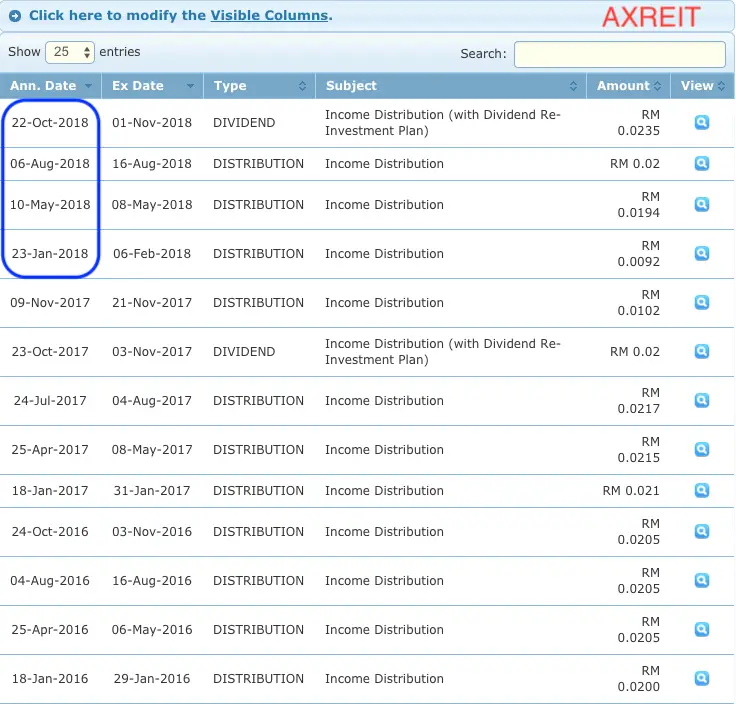The image size is (736, 704).
Task: Click DISTRIBUTION type in 06-Aug-2018 row
Action: 259,163
